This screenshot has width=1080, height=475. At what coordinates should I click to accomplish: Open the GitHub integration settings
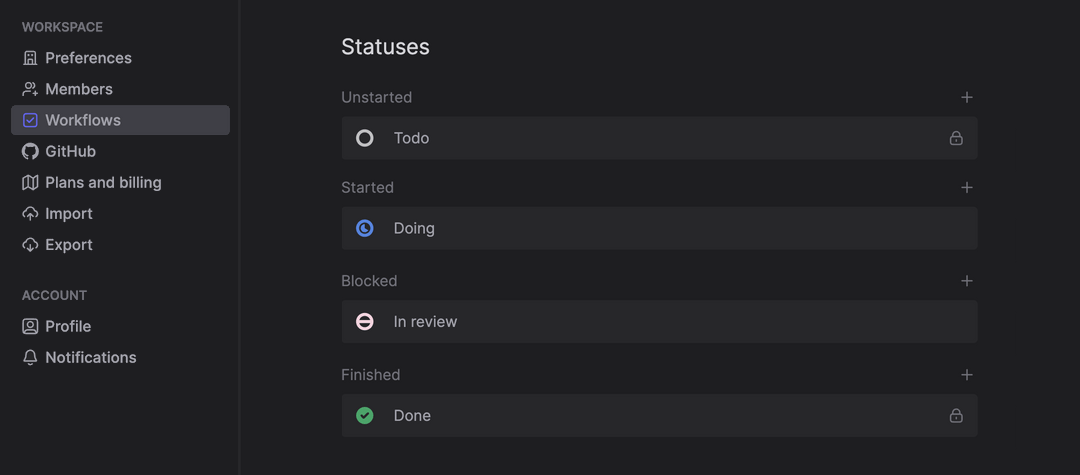point(70,151)
